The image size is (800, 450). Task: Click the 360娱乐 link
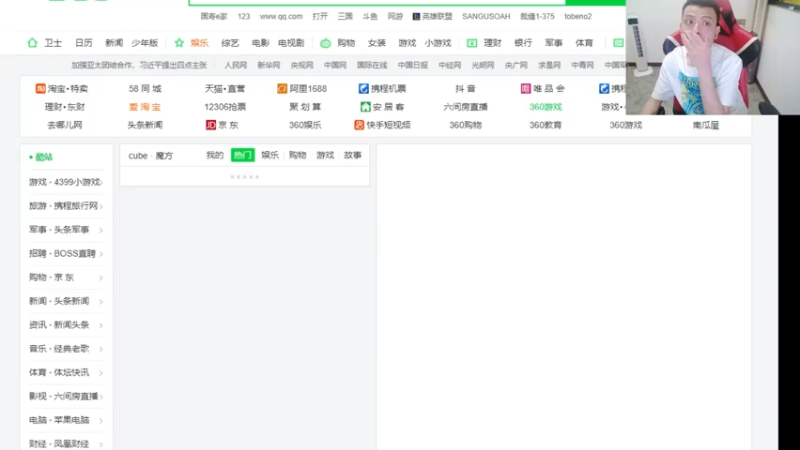[305, 125]
